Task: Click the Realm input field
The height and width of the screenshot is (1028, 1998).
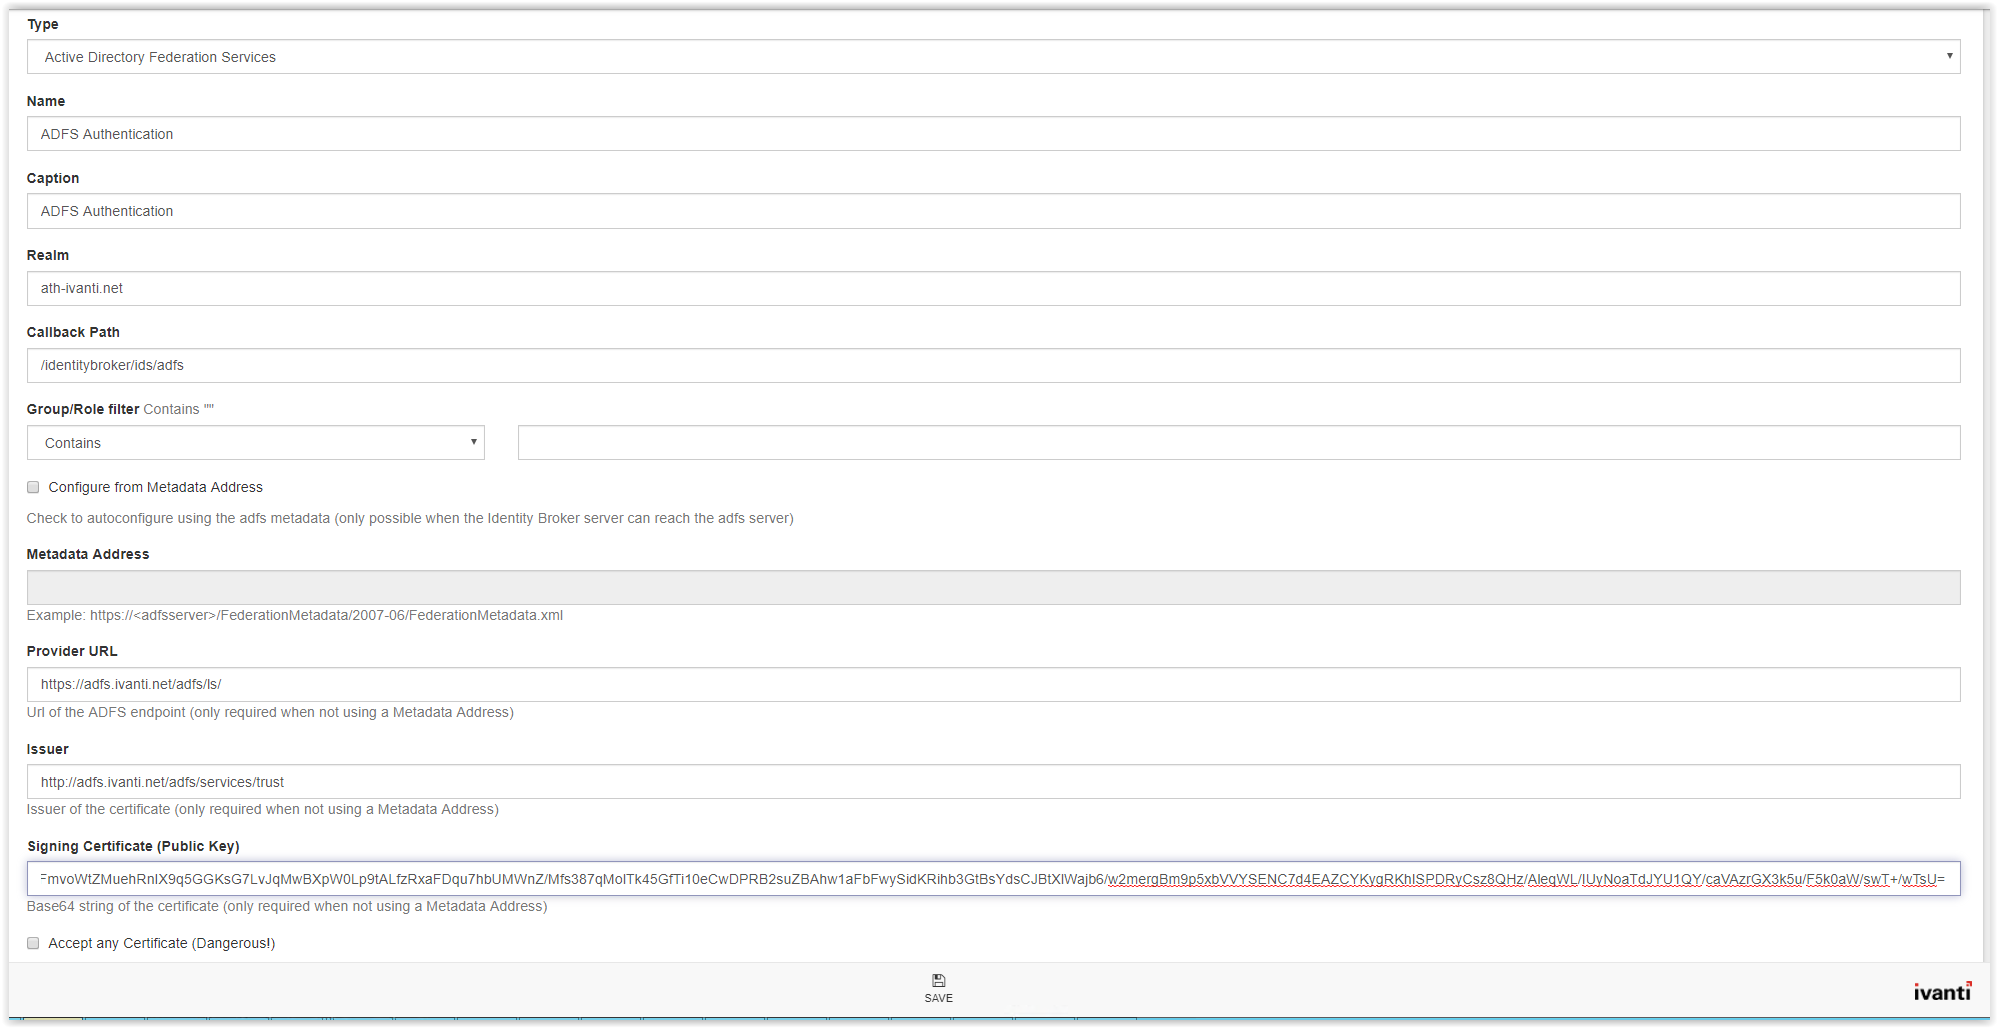Action: click(x=993, y=288)
